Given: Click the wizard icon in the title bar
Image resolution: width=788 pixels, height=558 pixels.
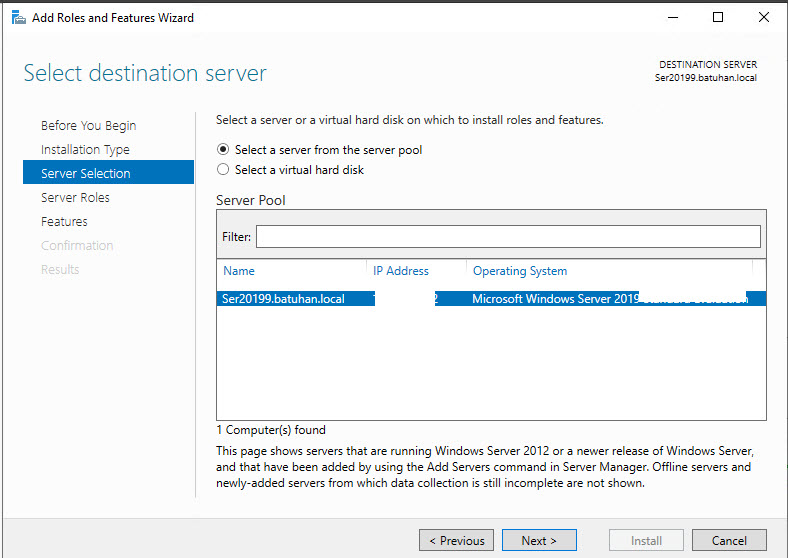Looking at the screenshot, I should (17, 17).
